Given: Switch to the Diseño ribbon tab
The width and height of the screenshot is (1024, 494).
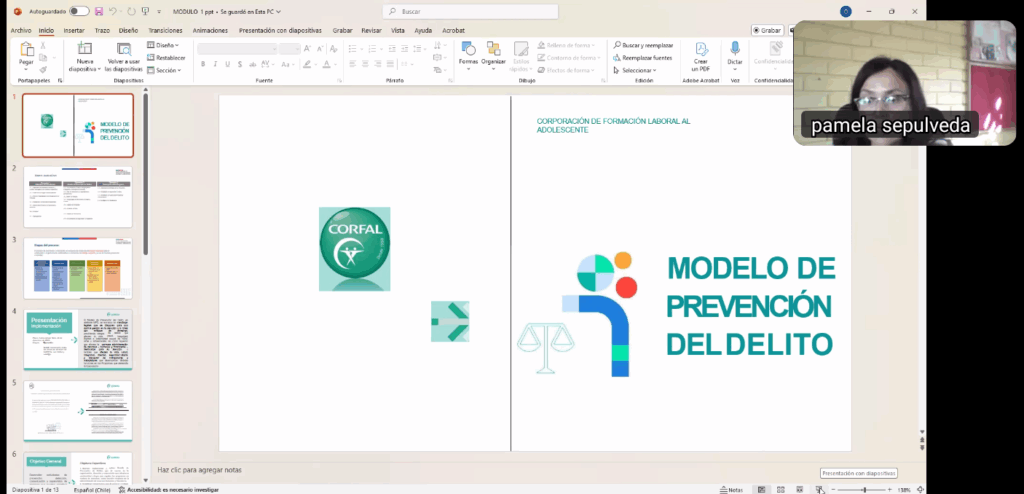Looking at the screenshot, I should pyautogui.click(x=128, y=30).
